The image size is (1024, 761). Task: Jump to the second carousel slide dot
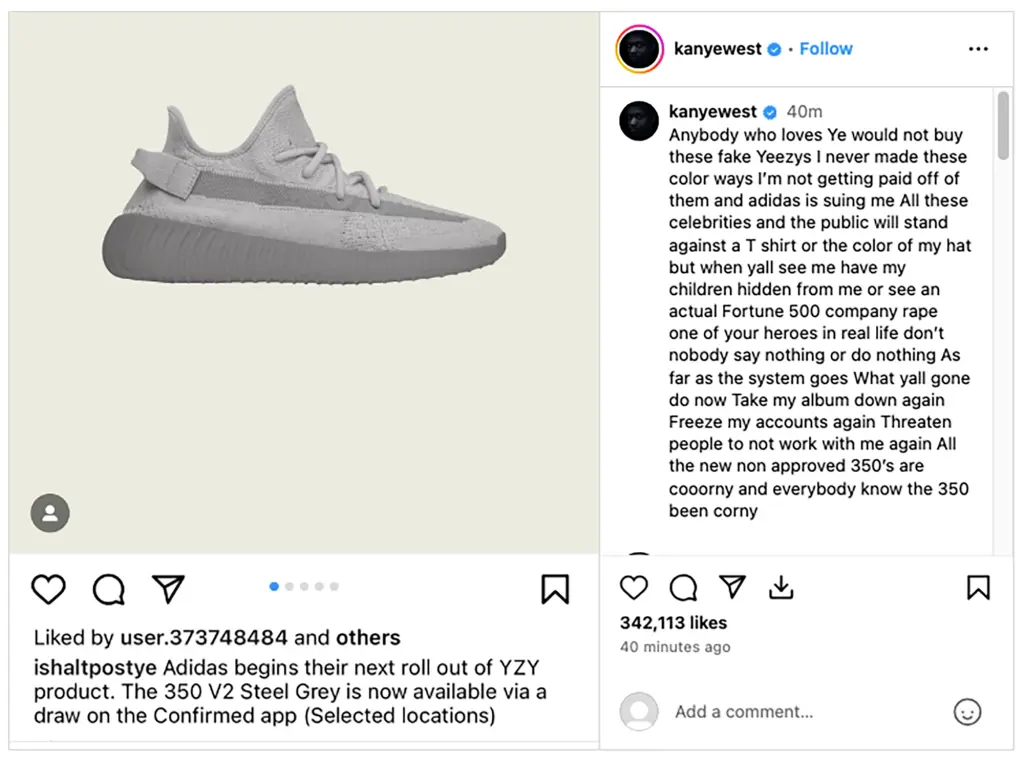(x=289, y=587)
